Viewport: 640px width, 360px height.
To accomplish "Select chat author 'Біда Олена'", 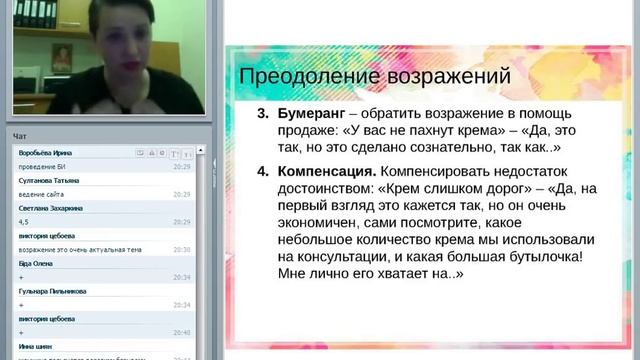I will pos(36,264).
